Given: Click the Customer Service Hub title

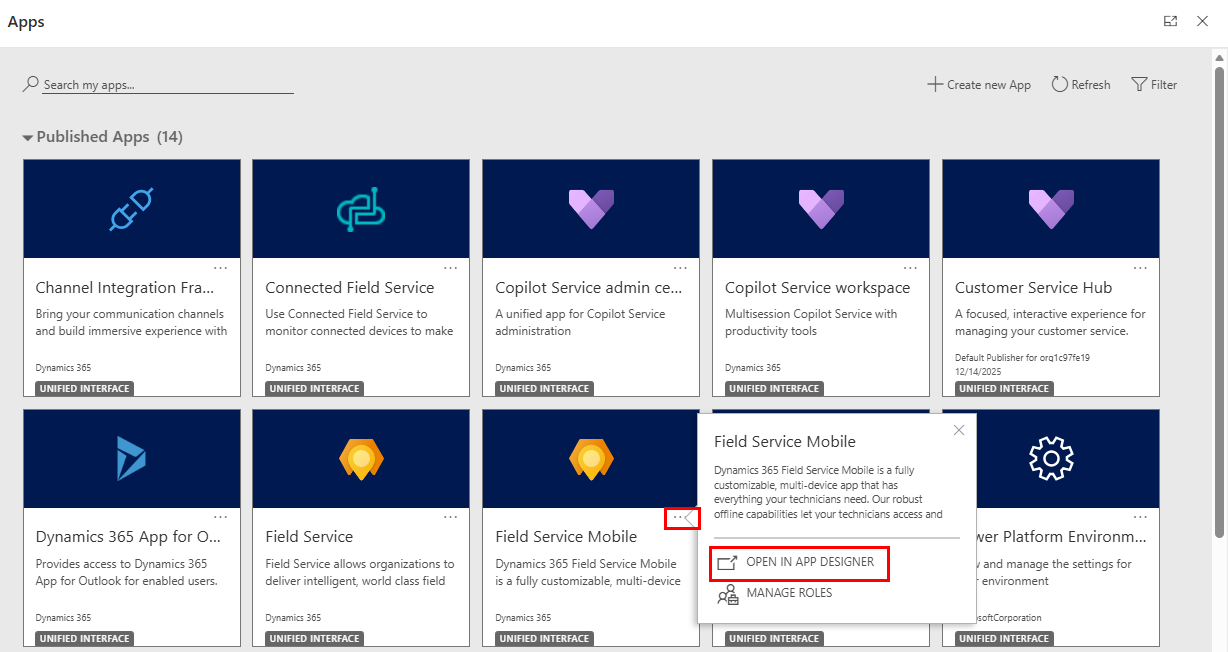Looking at the screenshot, I should [x=1033, y=288].
